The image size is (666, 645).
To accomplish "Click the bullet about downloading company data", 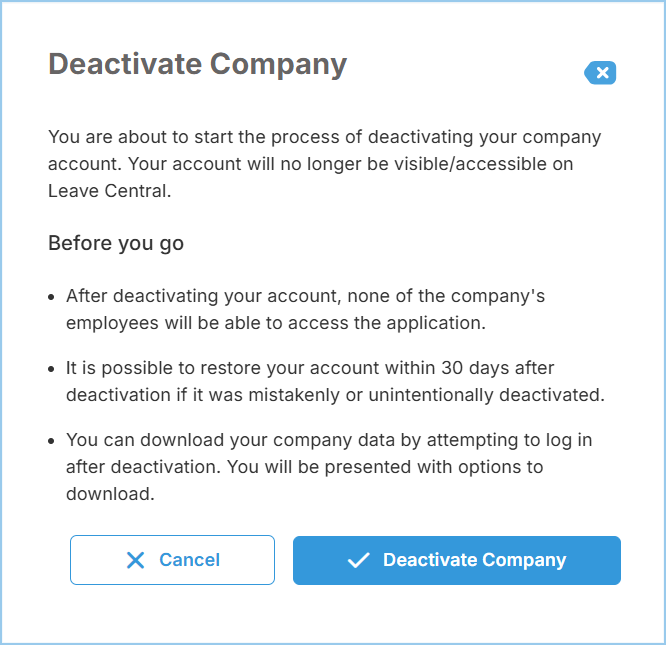I will click(x=330, y=466).
